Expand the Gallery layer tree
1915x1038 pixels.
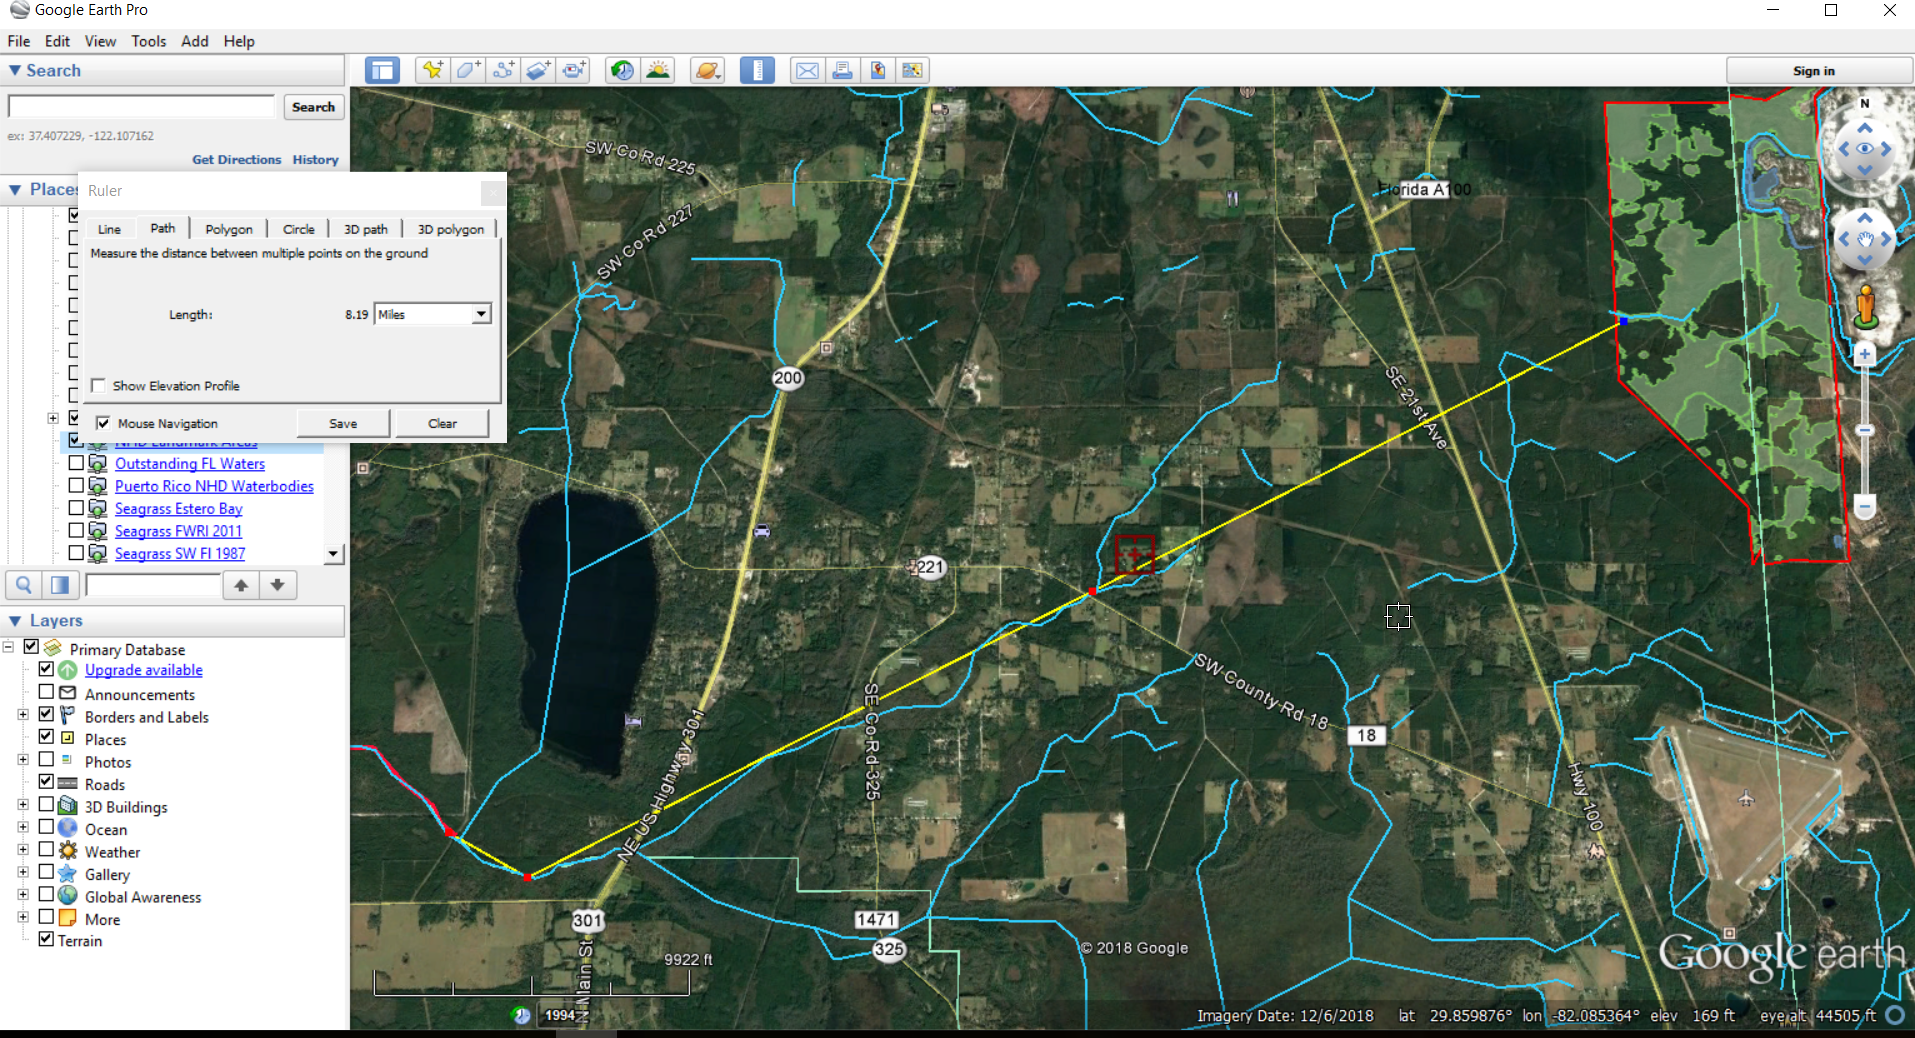click(23, 872)
